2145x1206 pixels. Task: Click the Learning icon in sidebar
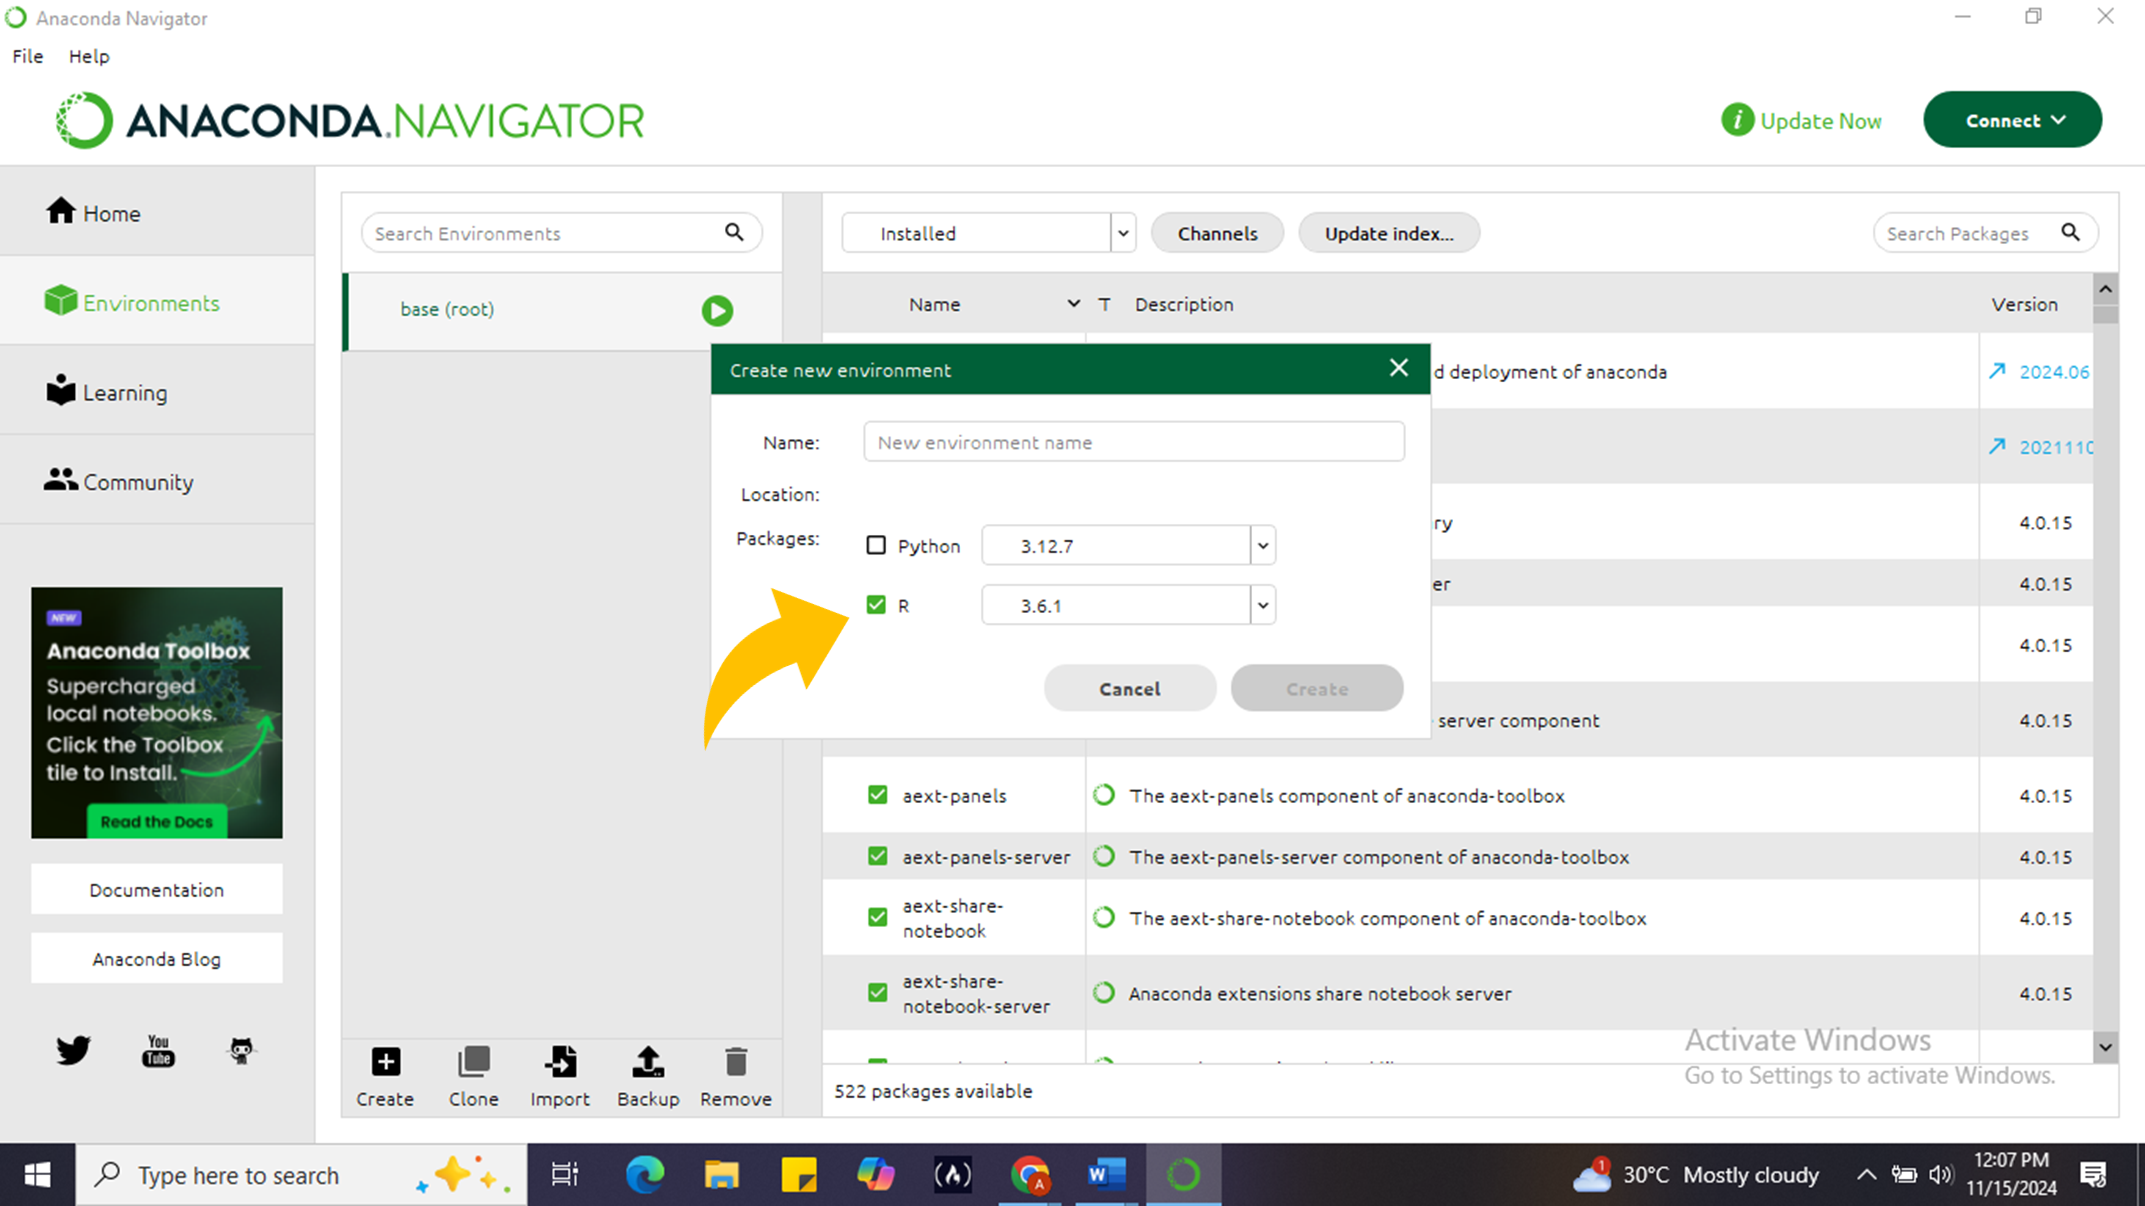(59, 392)
